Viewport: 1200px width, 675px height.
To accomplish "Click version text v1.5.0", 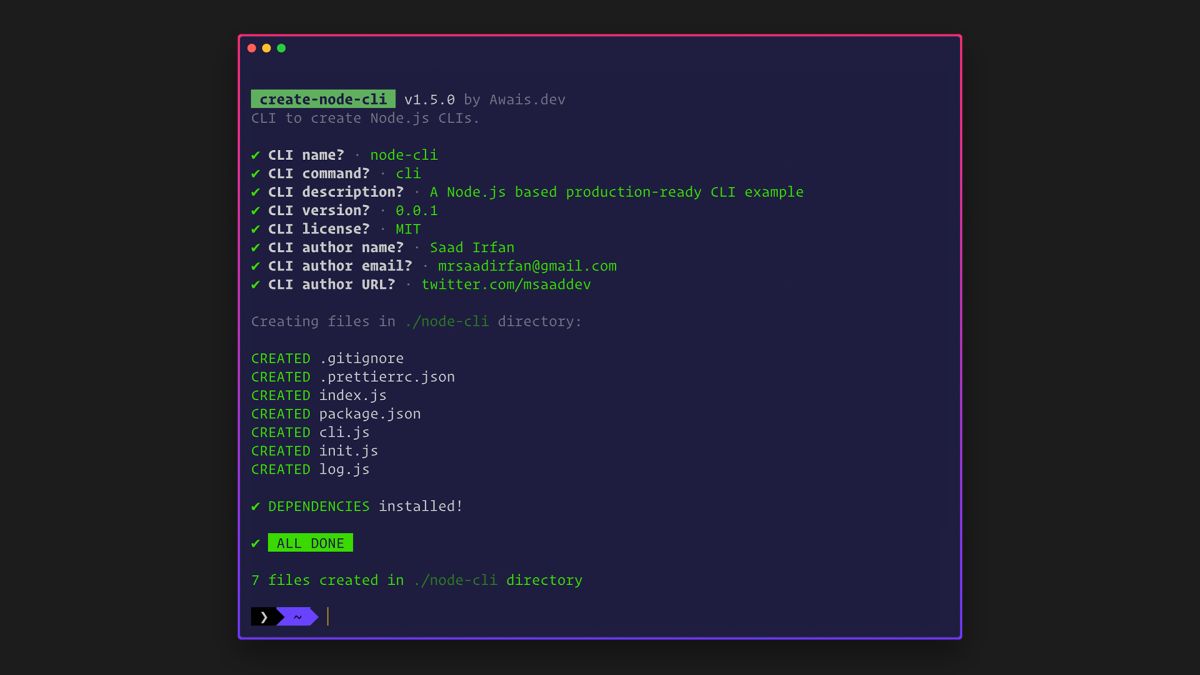I will 430,99.
